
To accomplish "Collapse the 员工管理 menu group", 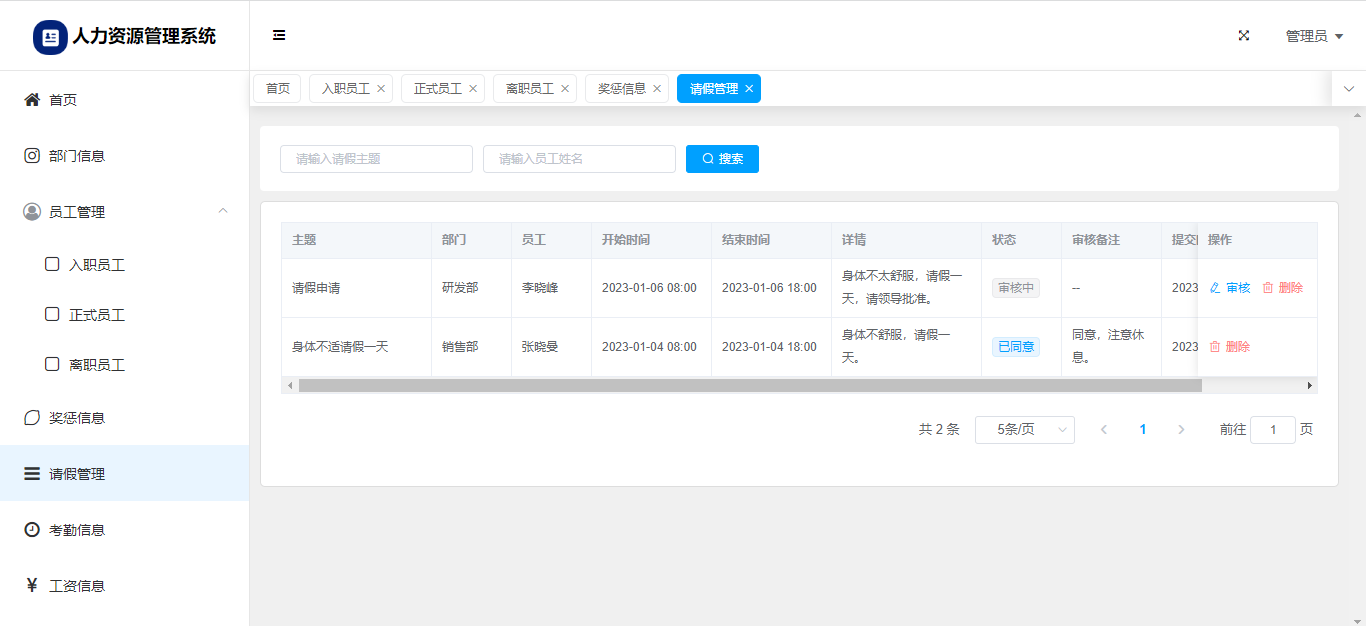I will (223, 211).
